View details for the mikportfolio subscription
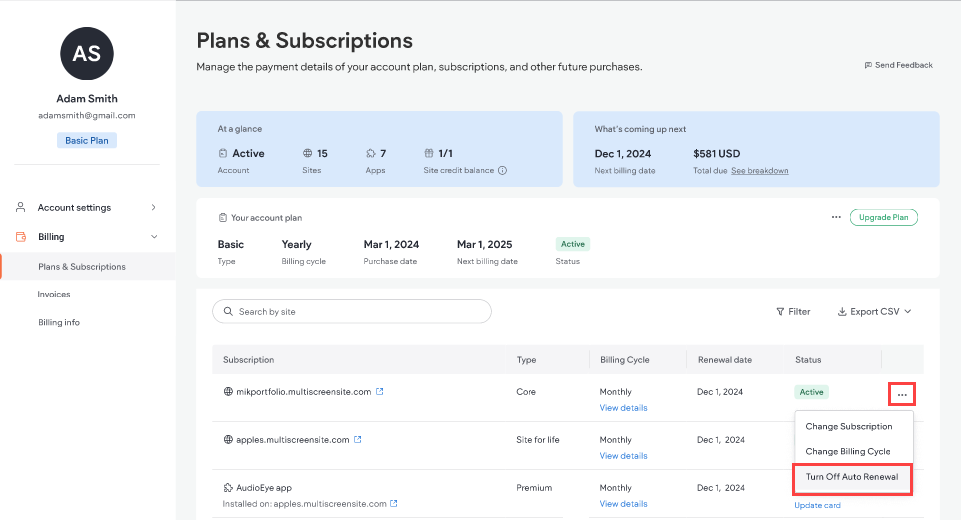961x520 pixels. click(x=623, y=408)
